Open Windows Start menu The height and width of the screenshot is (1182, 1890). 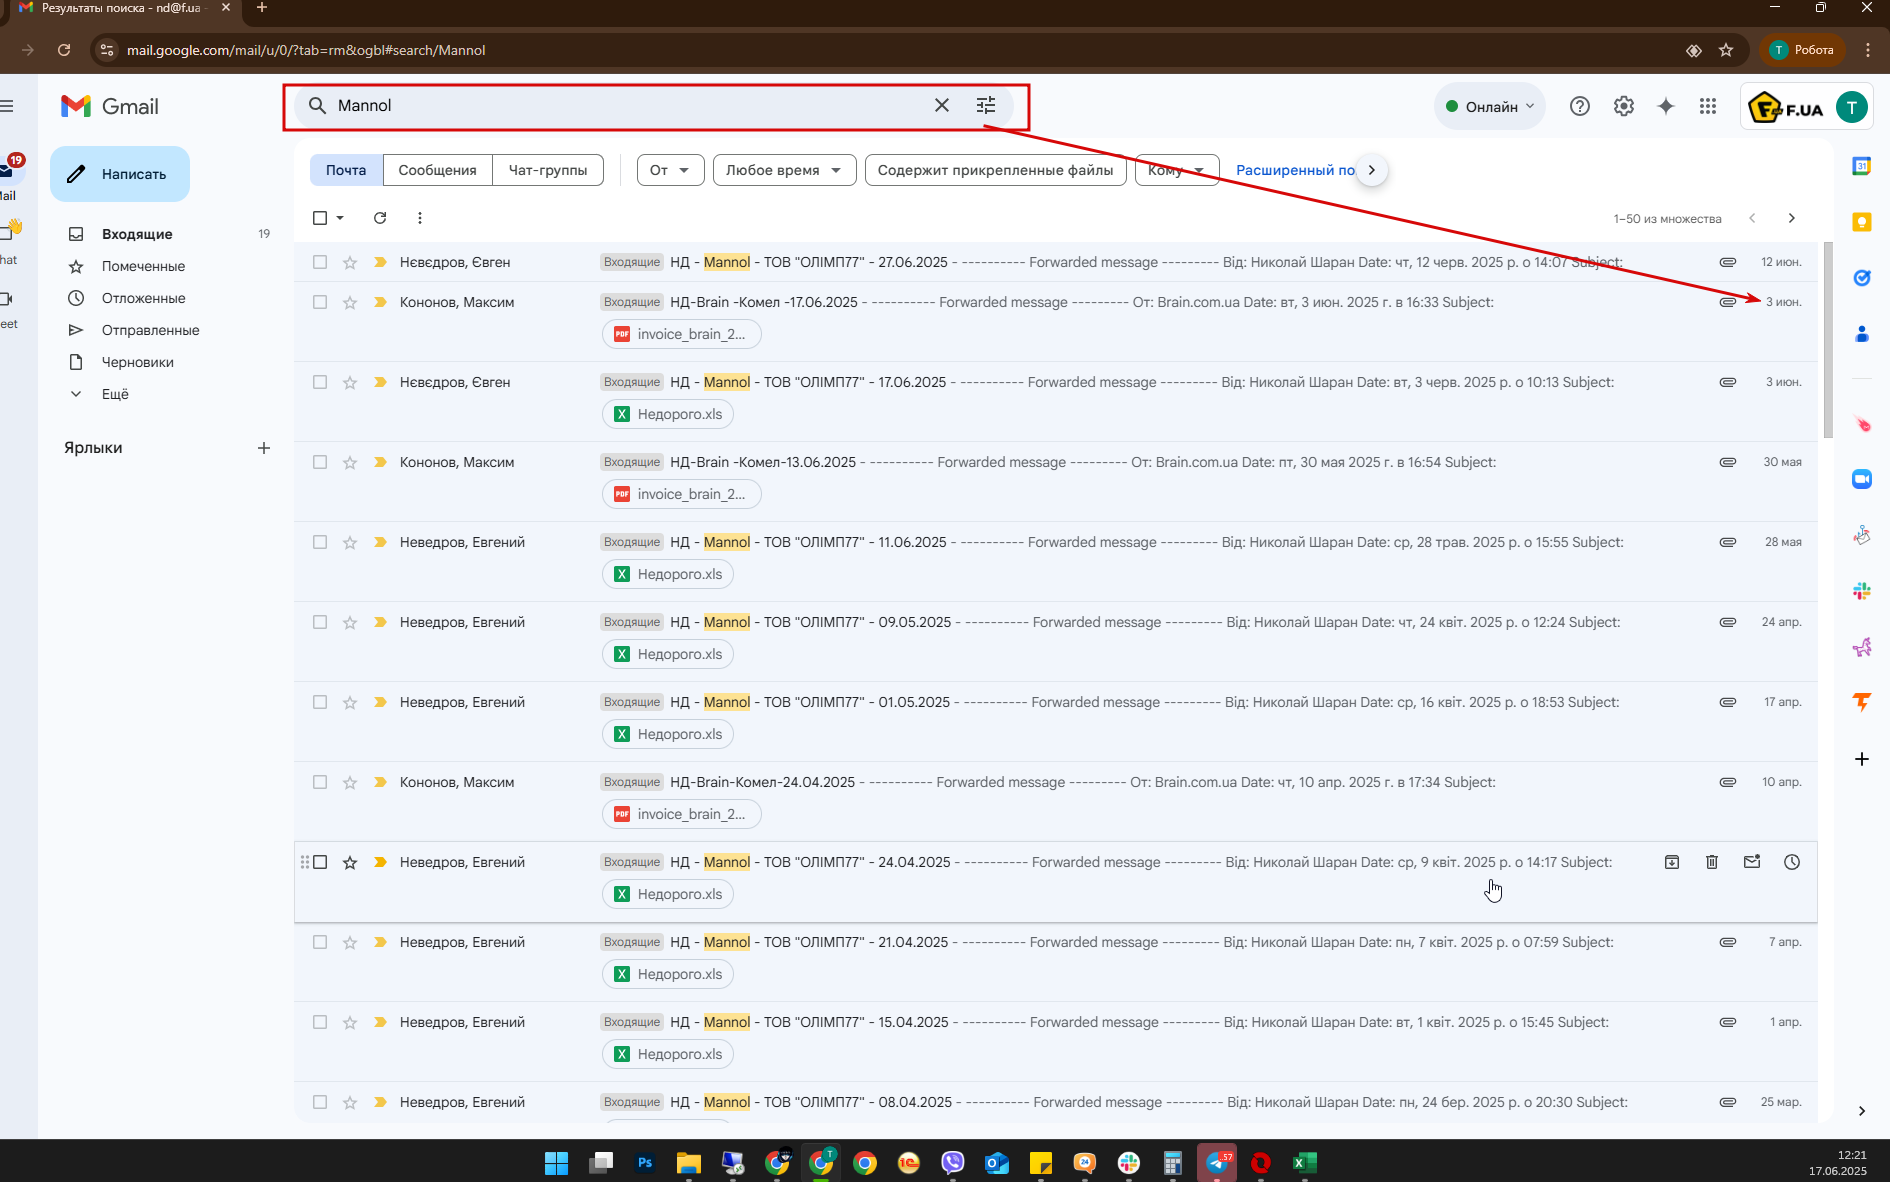pos(557,1162)
